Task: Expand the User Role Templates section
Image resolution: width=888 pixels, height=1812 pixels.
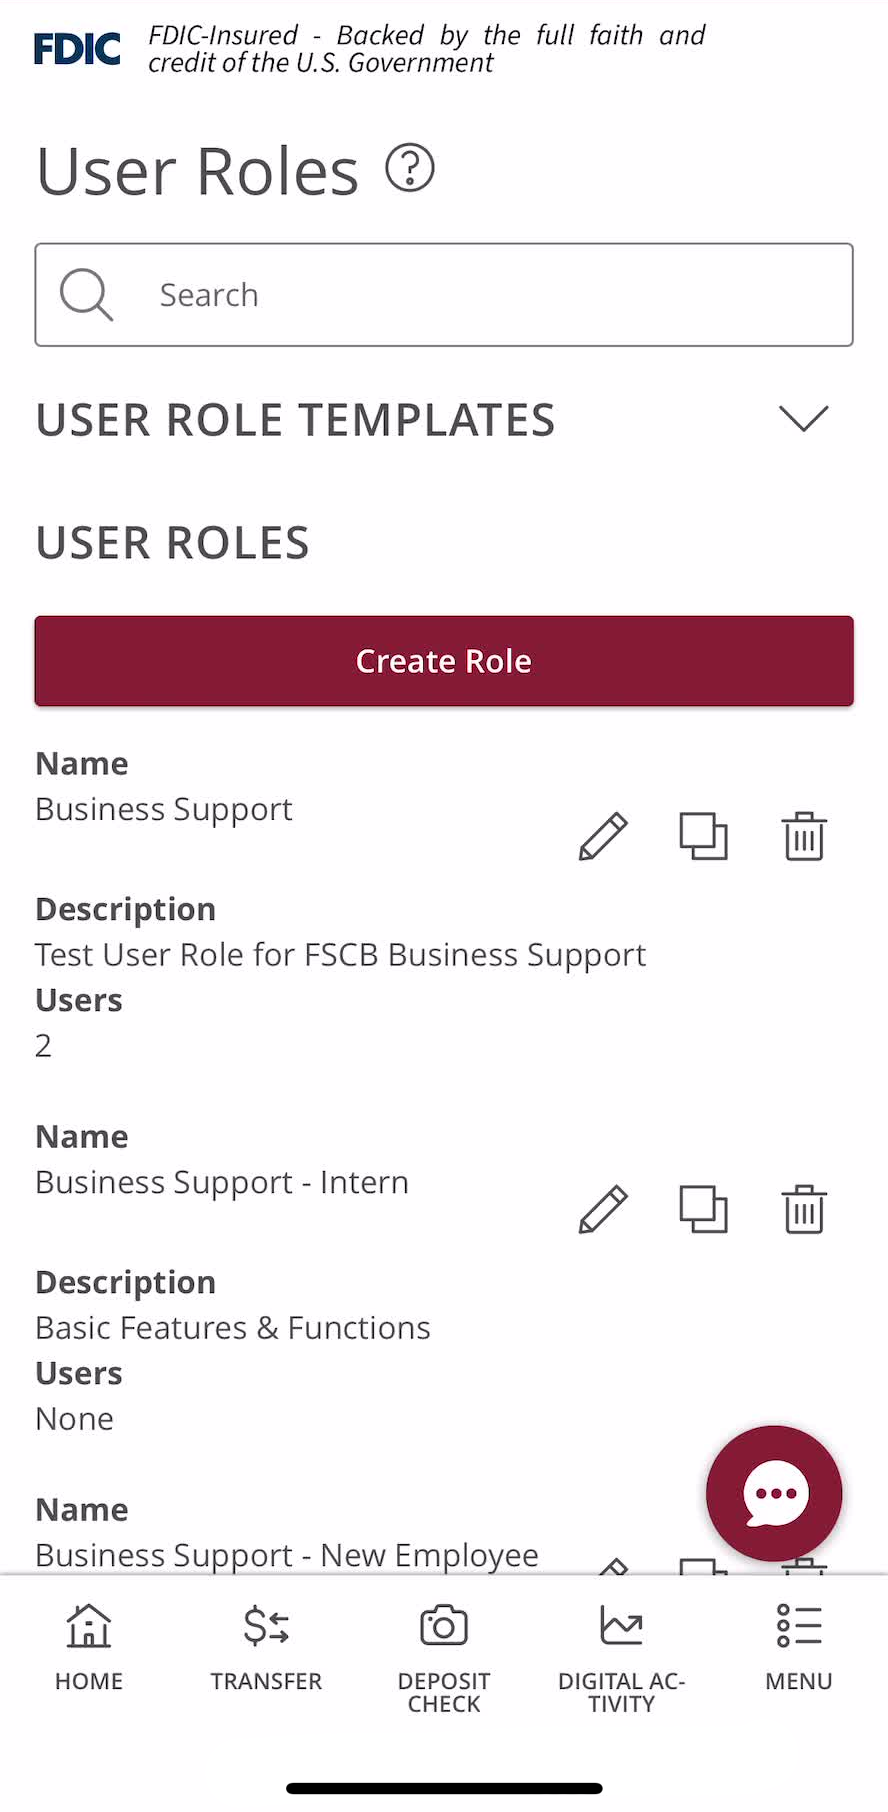Action: (x=803, y=419)
